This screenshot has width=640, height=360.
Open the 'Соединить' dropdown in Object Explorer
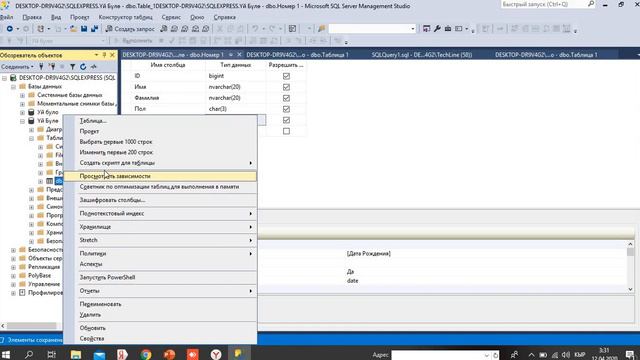tap(18, 67)
